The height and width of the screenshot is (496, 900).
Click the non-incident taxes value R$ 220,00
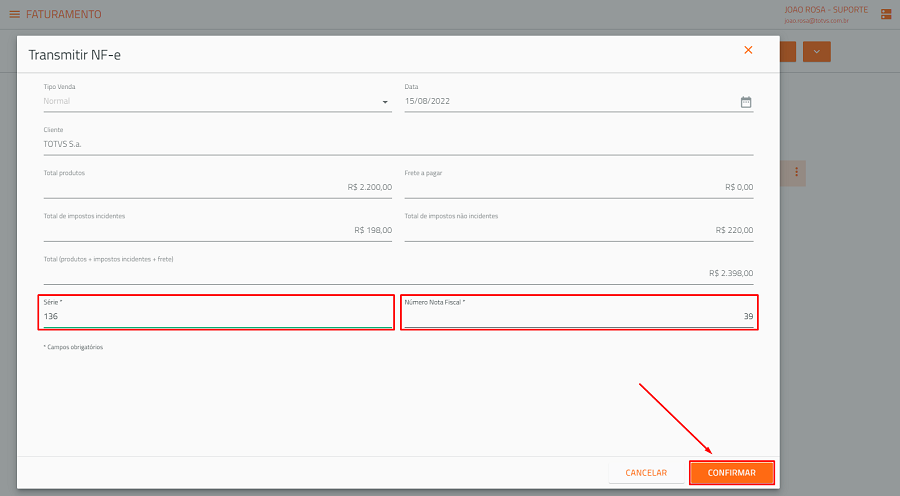pyautogui.click(x=734, y=230)
